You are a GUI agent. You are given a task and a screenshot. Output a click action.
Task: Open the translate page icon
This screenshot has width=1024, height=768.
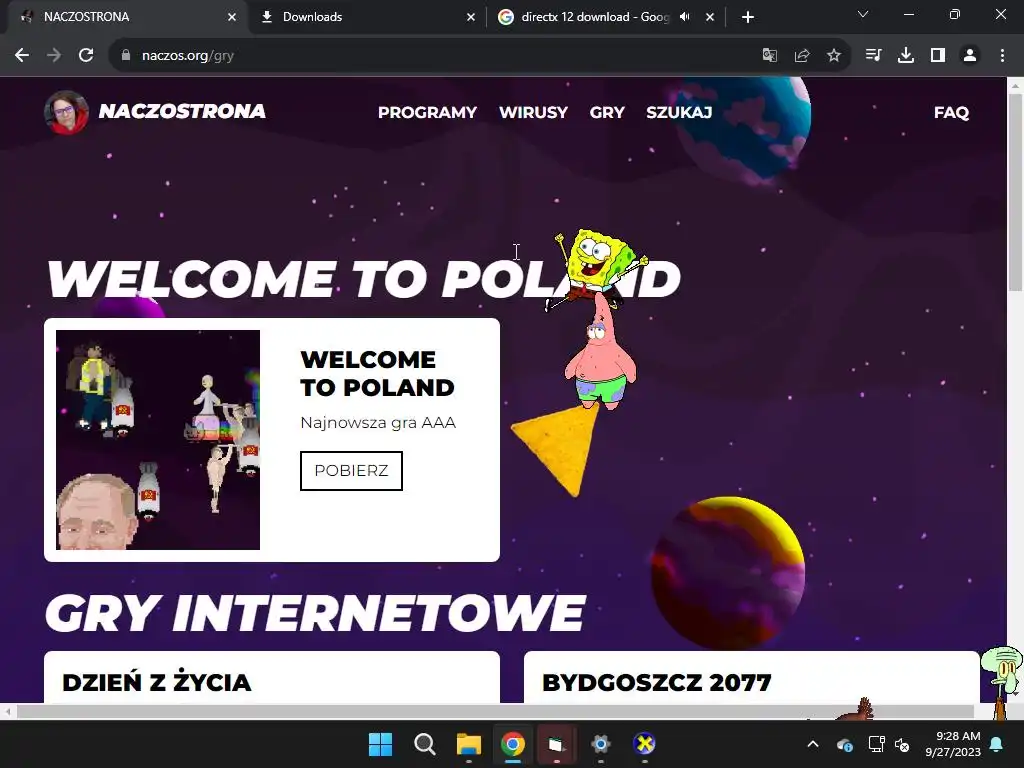coord(770,56)
